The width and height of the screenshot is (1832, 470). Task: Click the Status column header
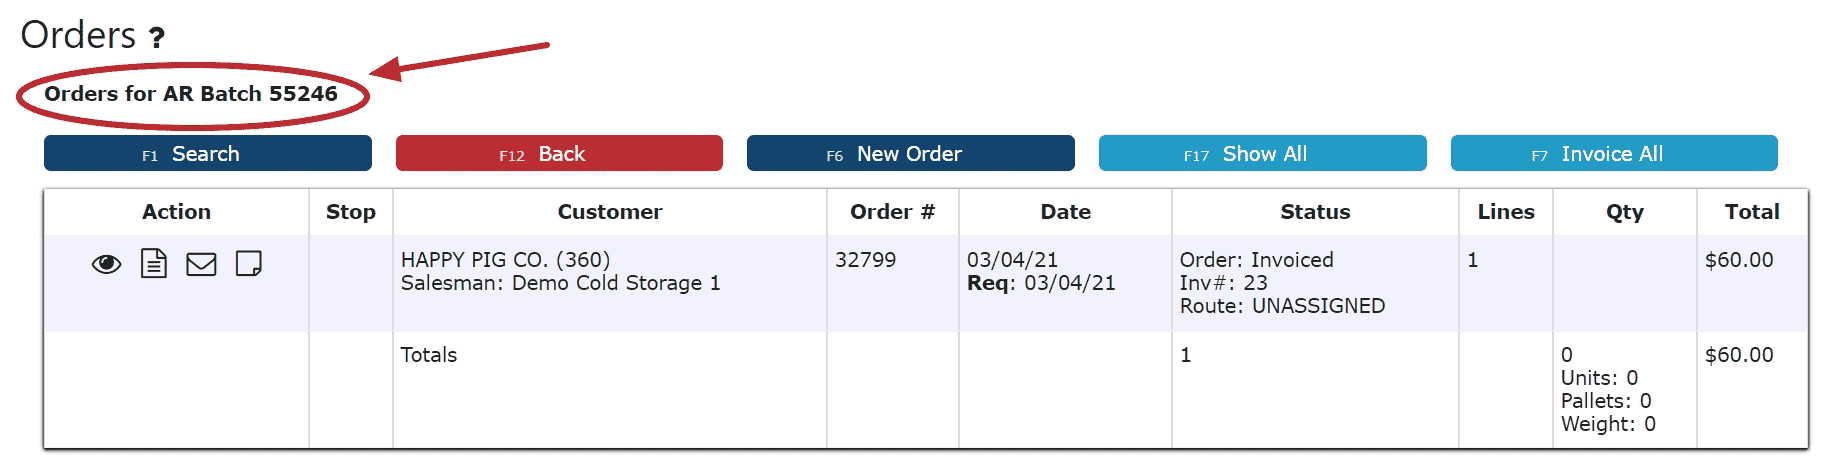(x=1315, y=212)
